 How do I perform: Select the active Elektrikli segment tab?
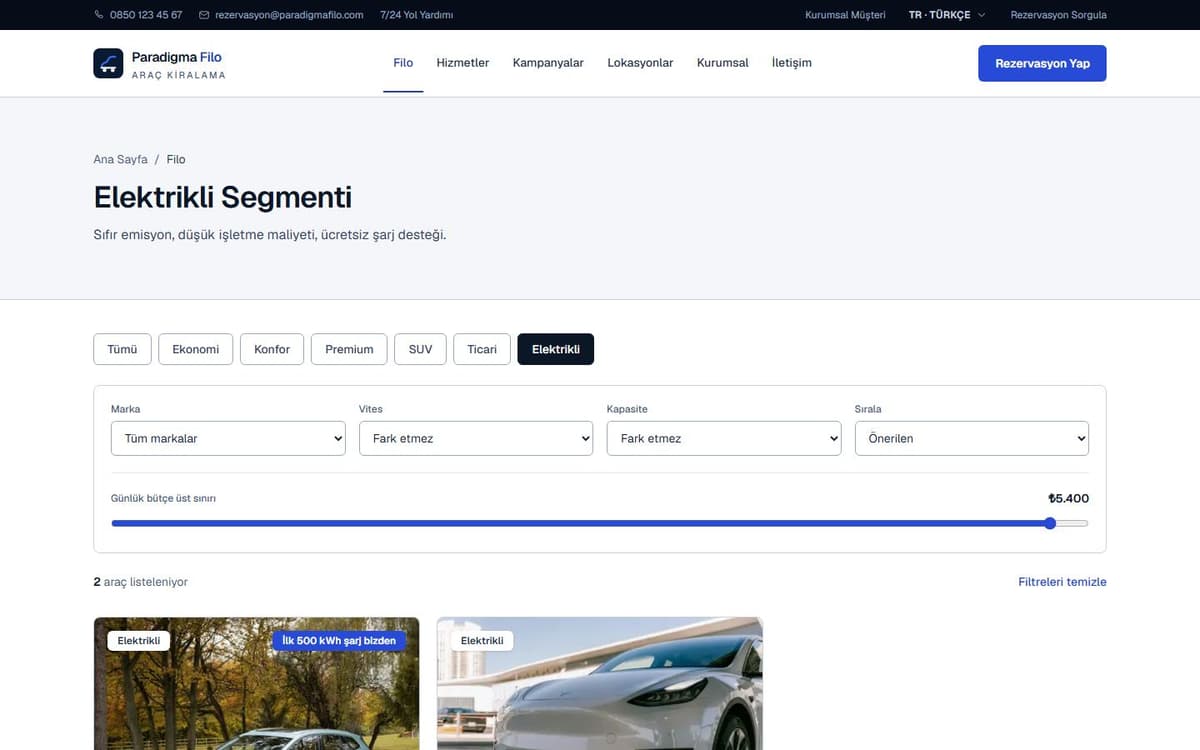click(x=556, y=349)
